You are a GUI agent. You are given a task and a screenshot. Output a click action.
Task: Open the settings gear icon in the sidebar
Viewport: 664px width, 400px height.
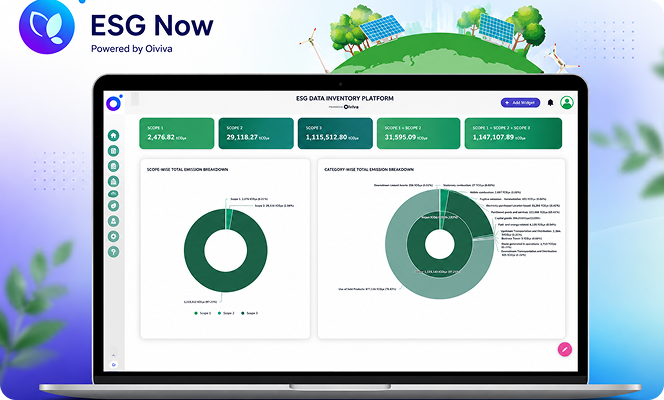pyautogui.click(x=113, y=236)
